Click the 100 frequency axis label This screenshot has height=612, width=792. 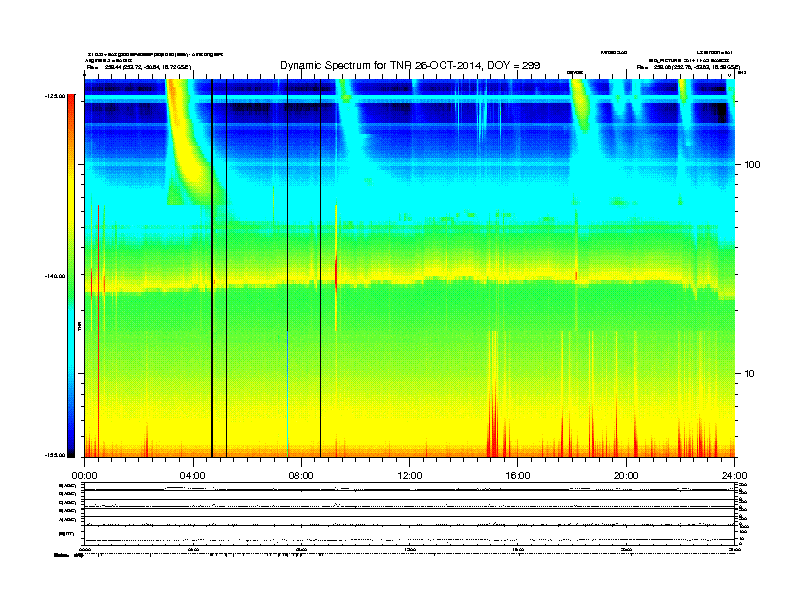(x=752, y=165)
